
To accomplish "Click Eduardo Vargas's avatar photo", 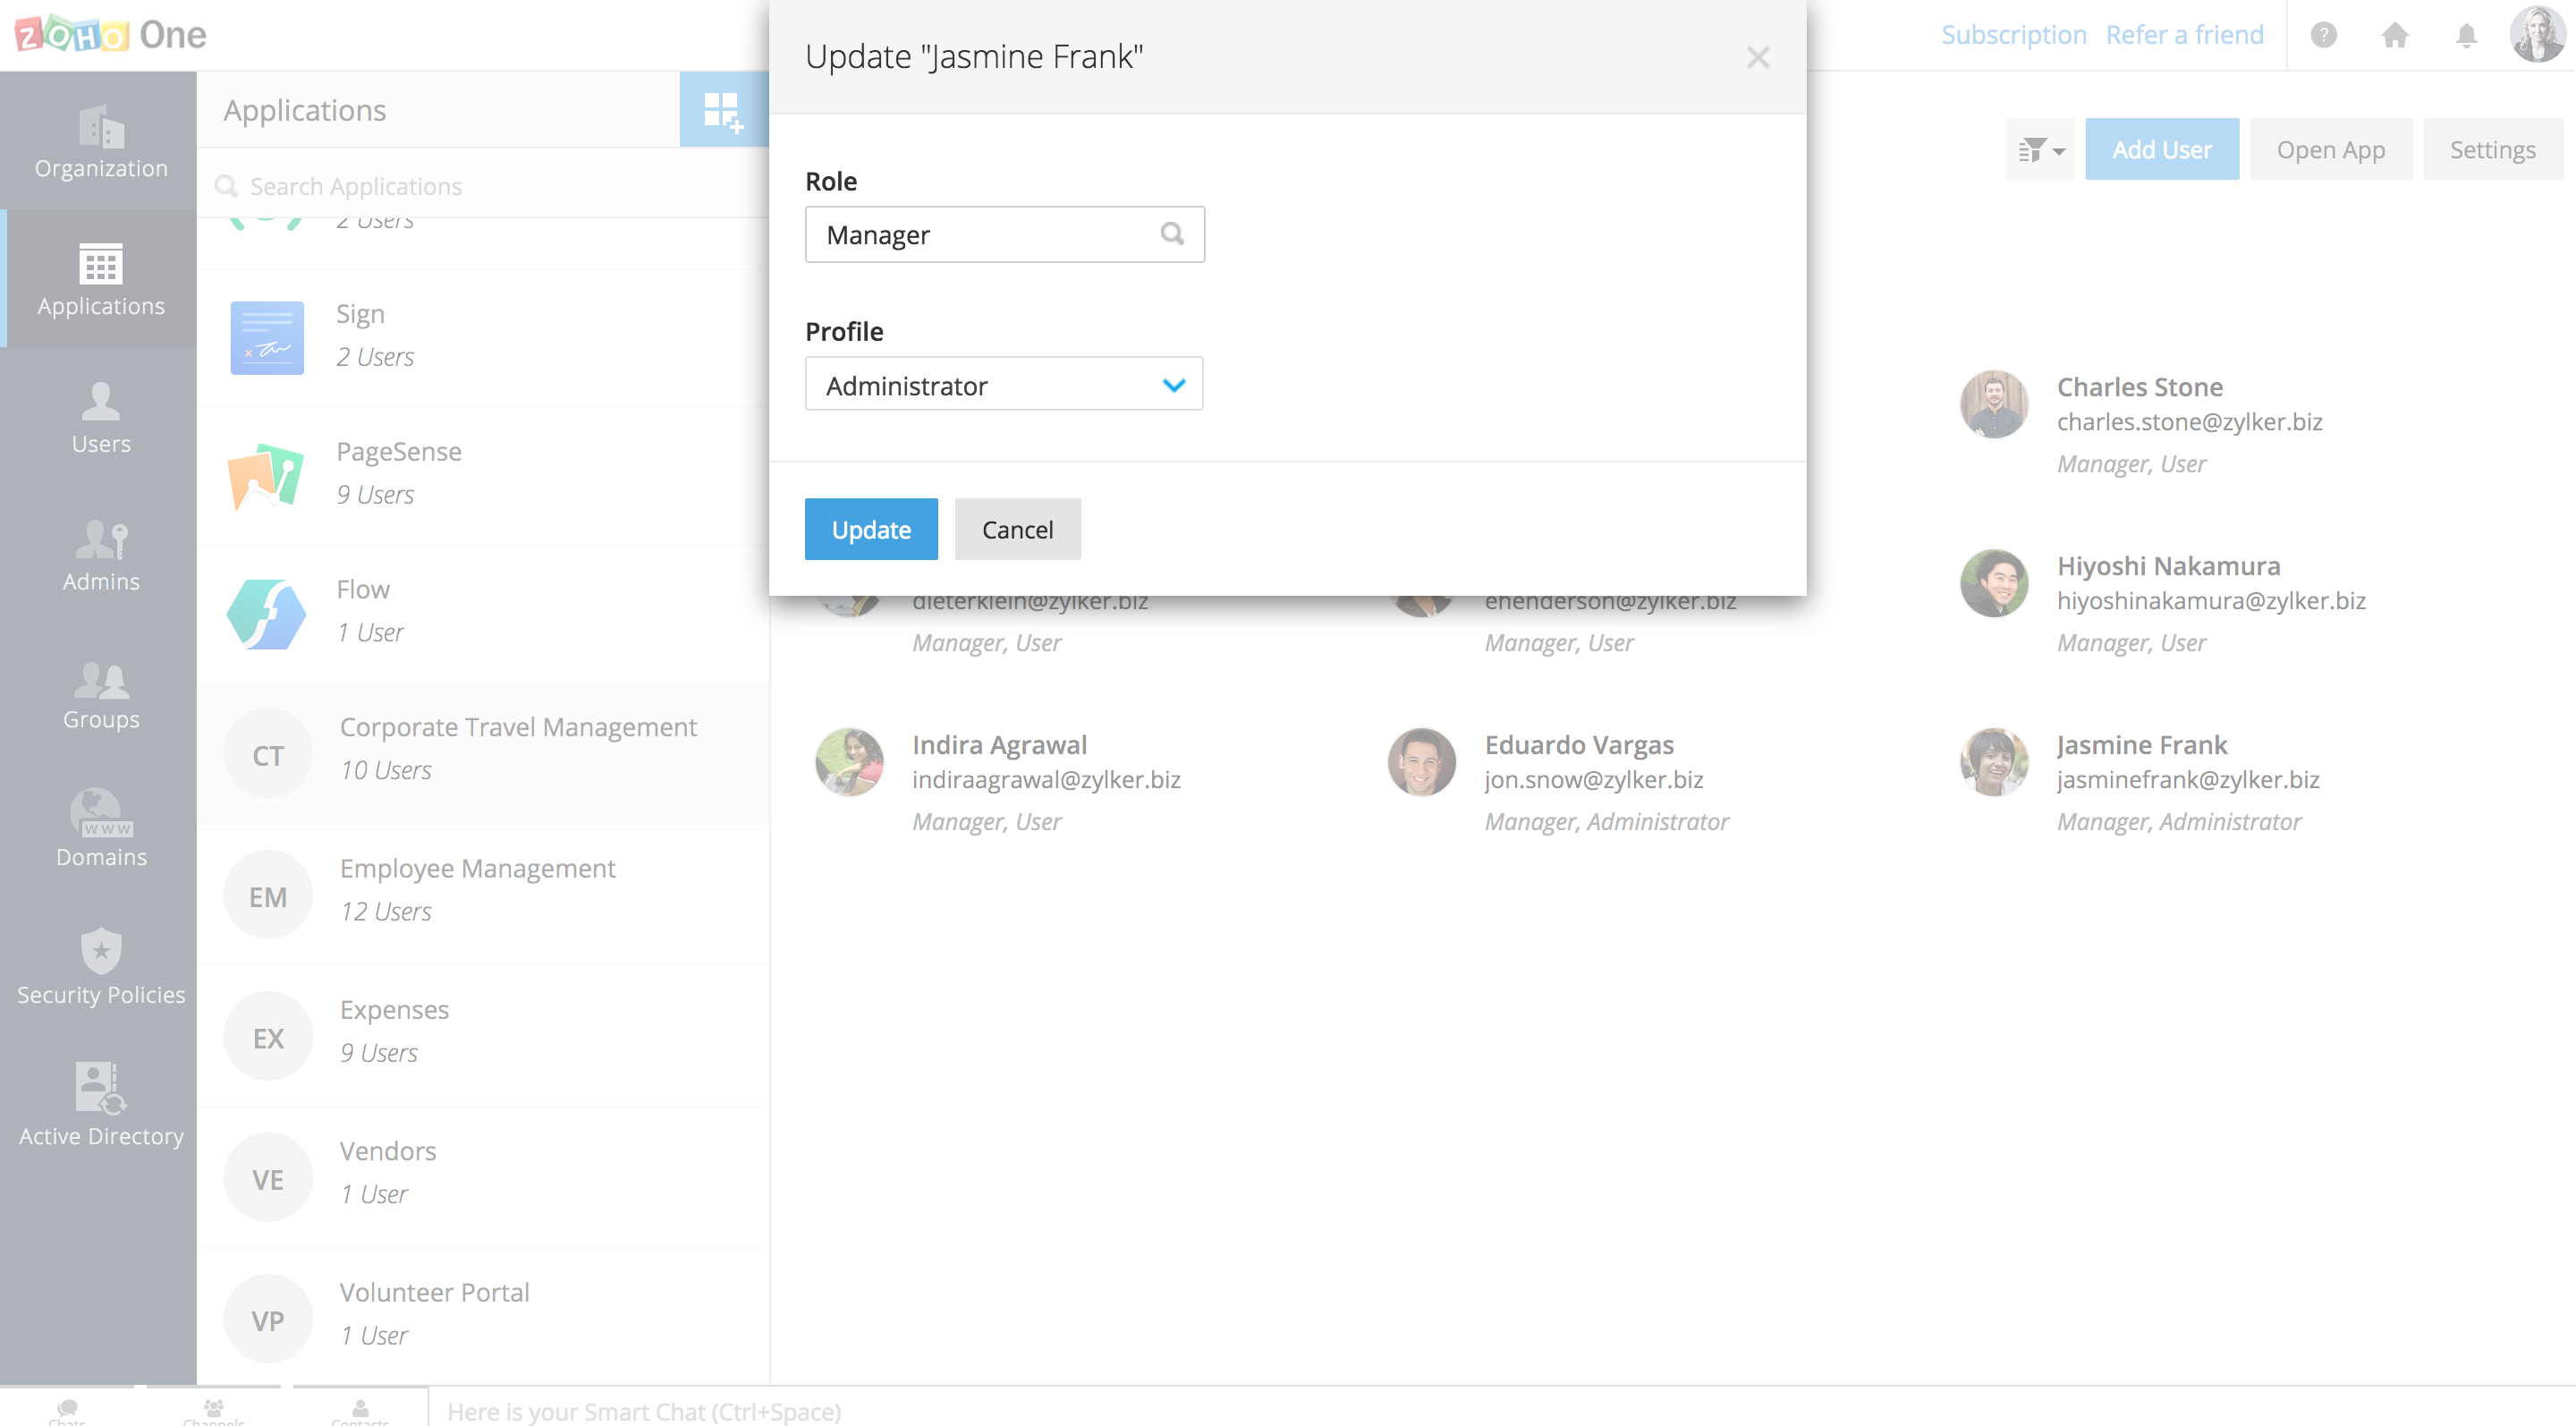I will [x=1422, y=762].
